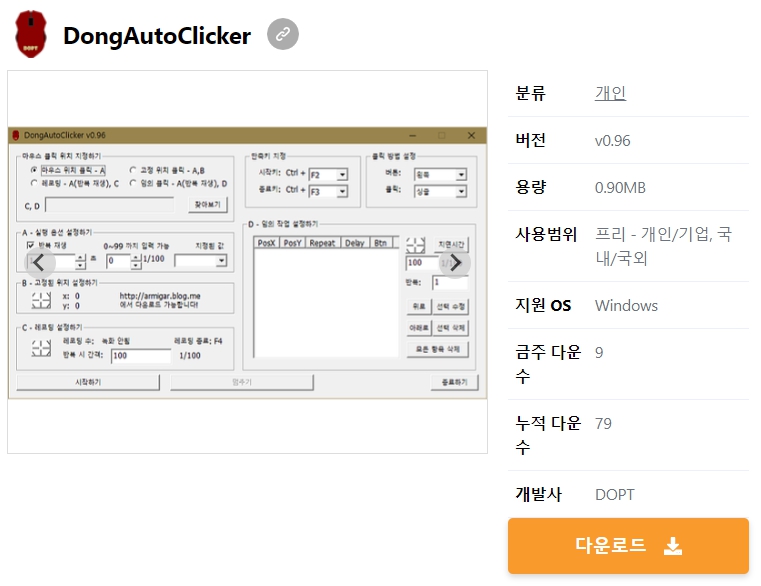
Task: Click the crosshair picker in section C
Action: point(41,348)
